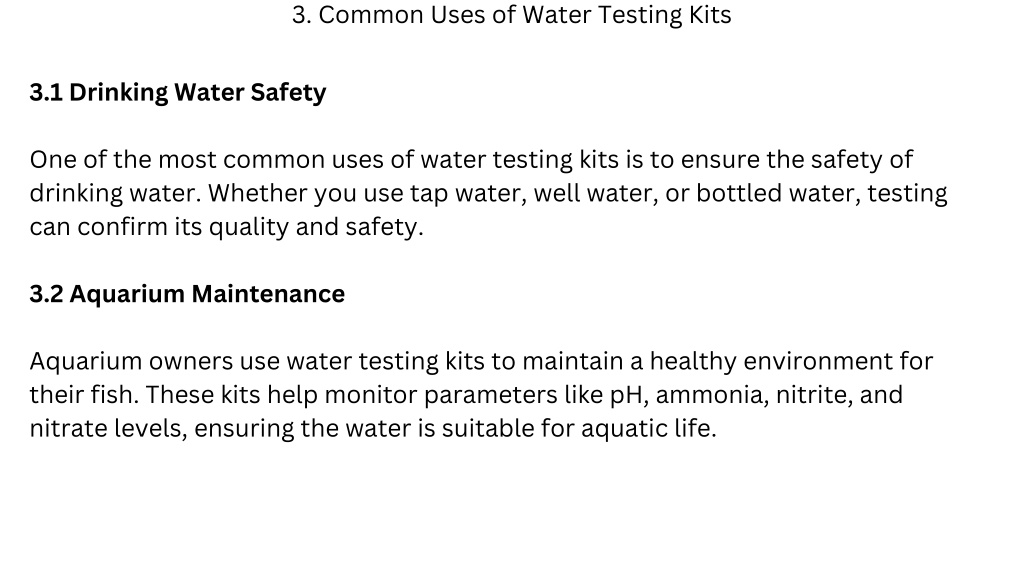The image size is (1024, 576).
Task: Click the word 'pH' in second paragraph
Action: [626, 395]
